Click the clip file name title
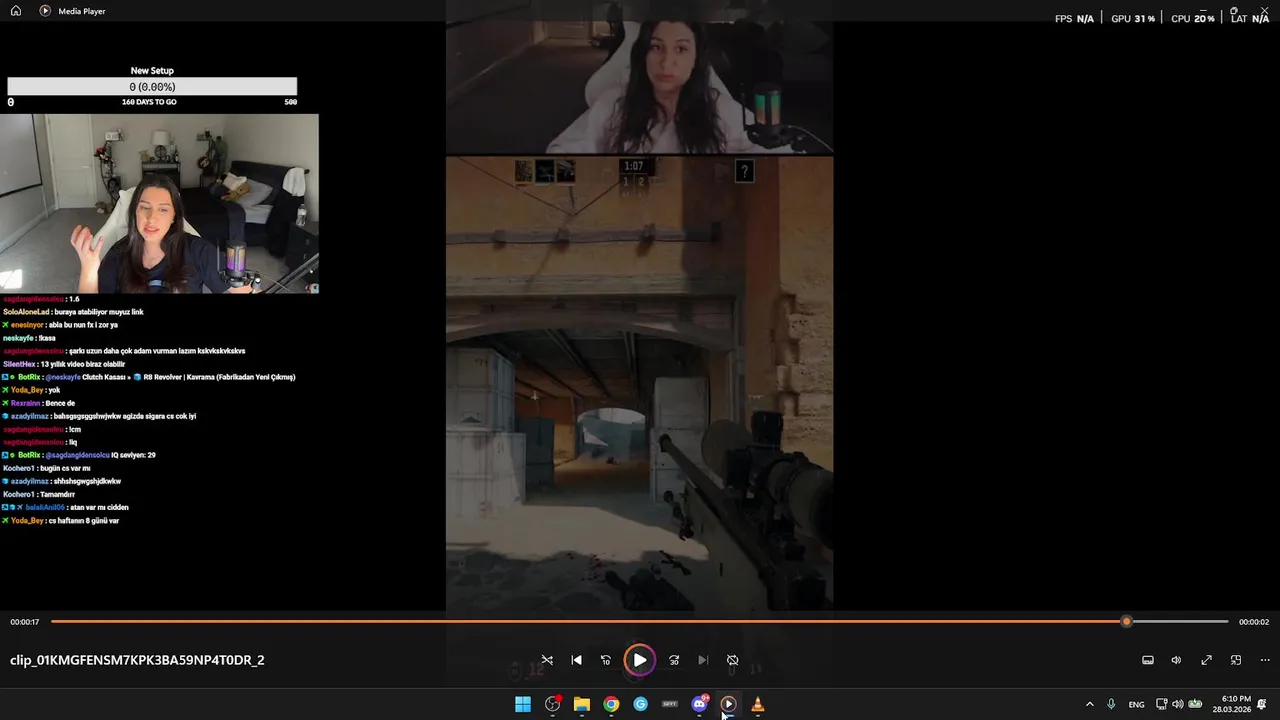1280x720 pixels. tap(137, 660)
